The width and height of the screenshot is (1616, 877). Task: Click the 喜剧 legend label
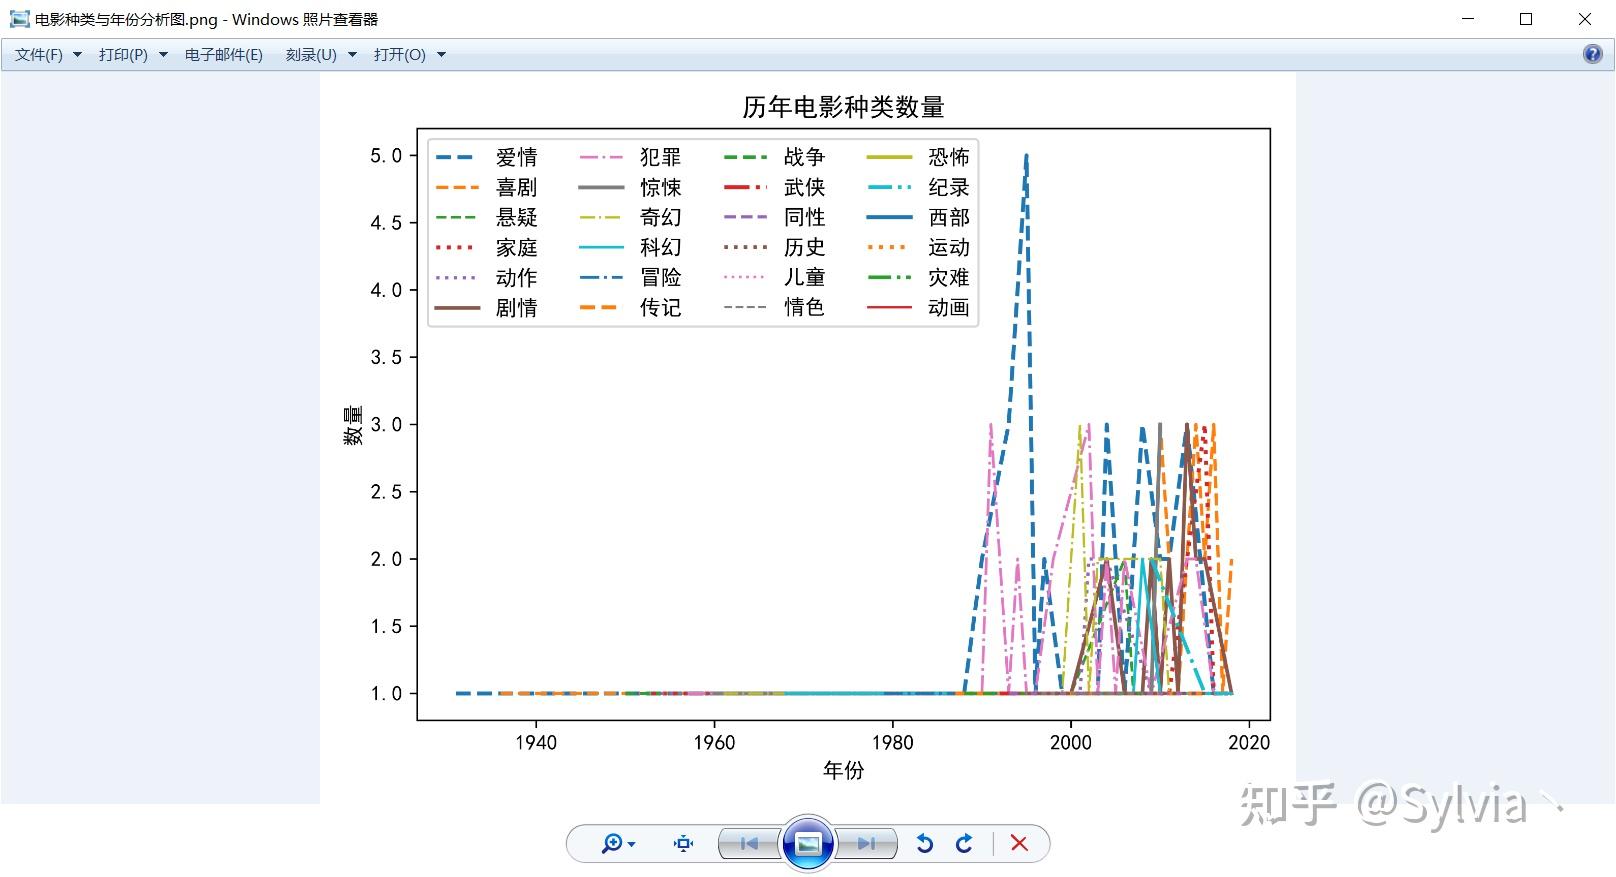517,187
